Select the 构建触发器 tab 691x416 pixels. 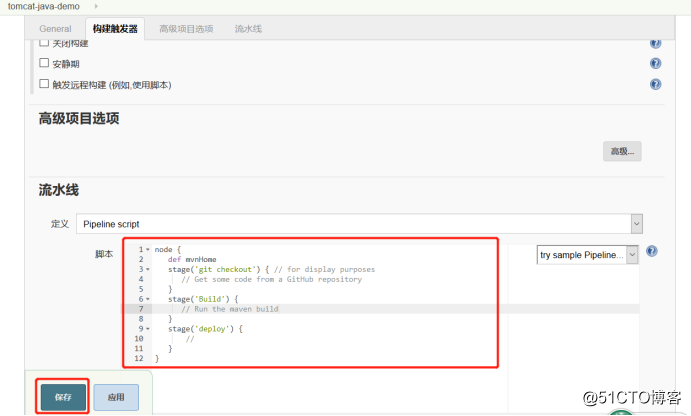coord(115,29)
